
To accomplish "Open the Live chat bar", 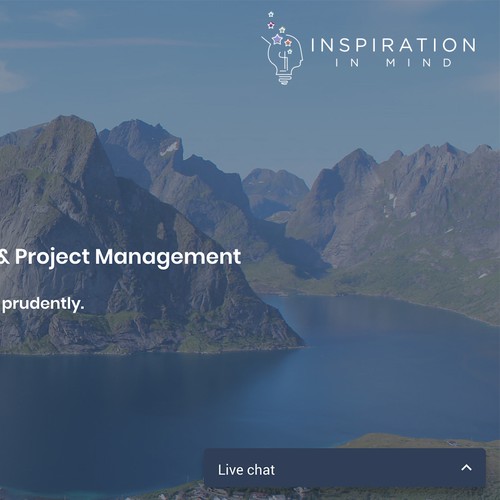I will pos(345,468).
